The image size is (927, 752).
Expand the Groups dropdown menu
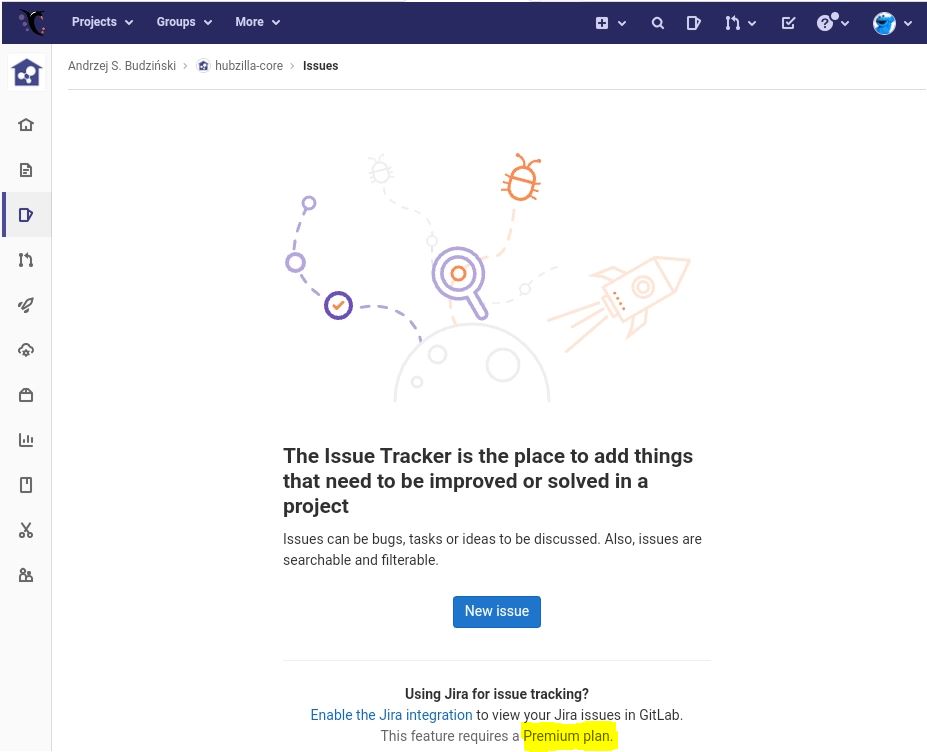[x=184, y=22]
